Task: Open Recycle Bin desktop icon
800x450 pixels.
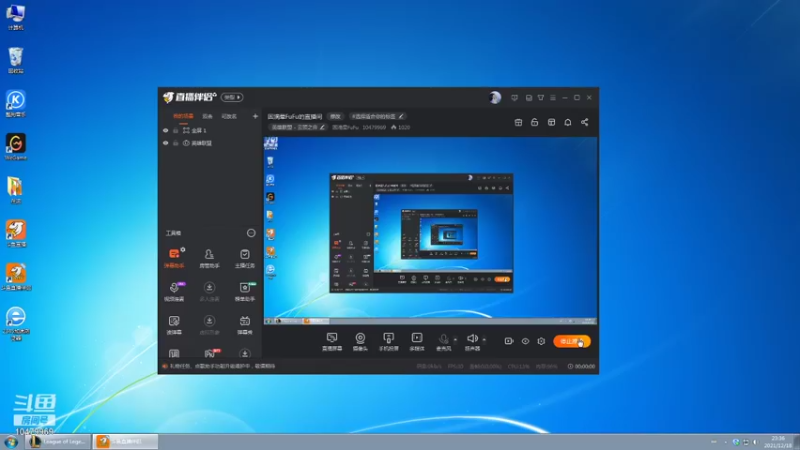Action: tap(16, 60)
